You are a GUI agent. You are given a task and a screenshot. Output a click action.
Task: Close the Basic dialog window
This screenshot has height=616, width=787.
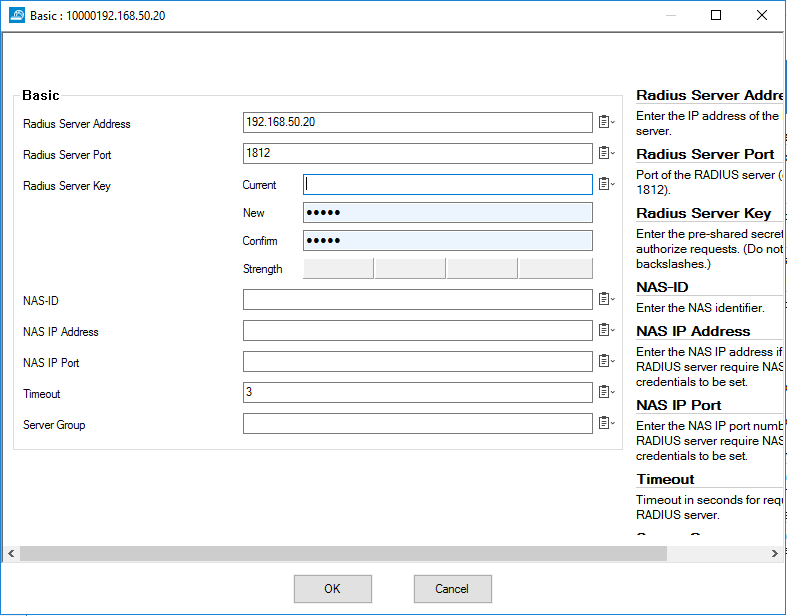762,15
